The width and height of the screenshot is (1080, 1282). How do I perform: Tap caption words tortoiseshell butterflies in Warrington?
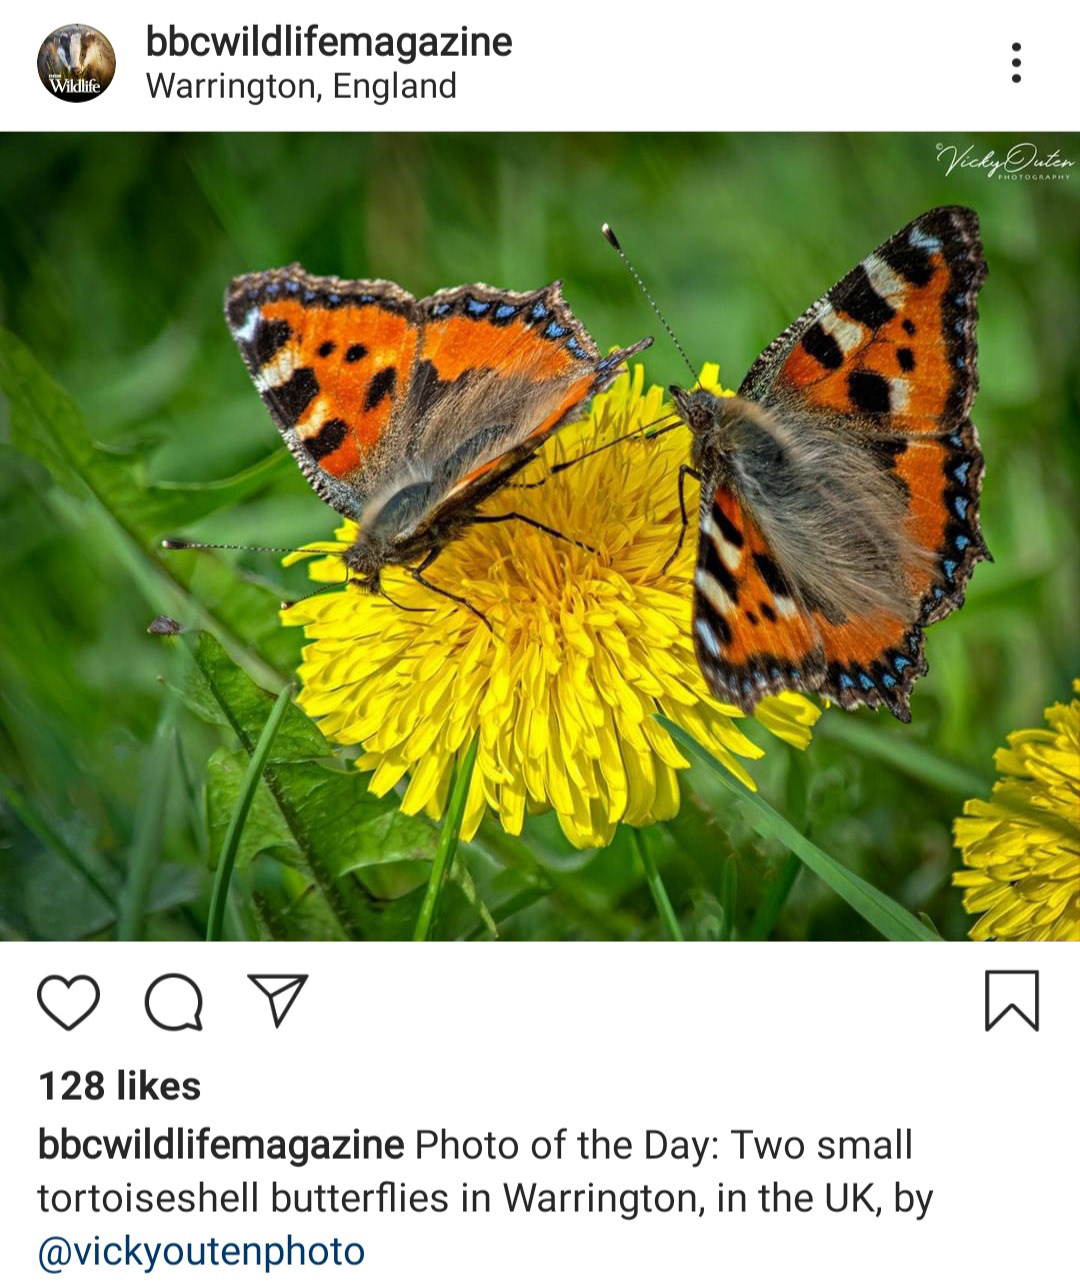tap(369, 1198)
